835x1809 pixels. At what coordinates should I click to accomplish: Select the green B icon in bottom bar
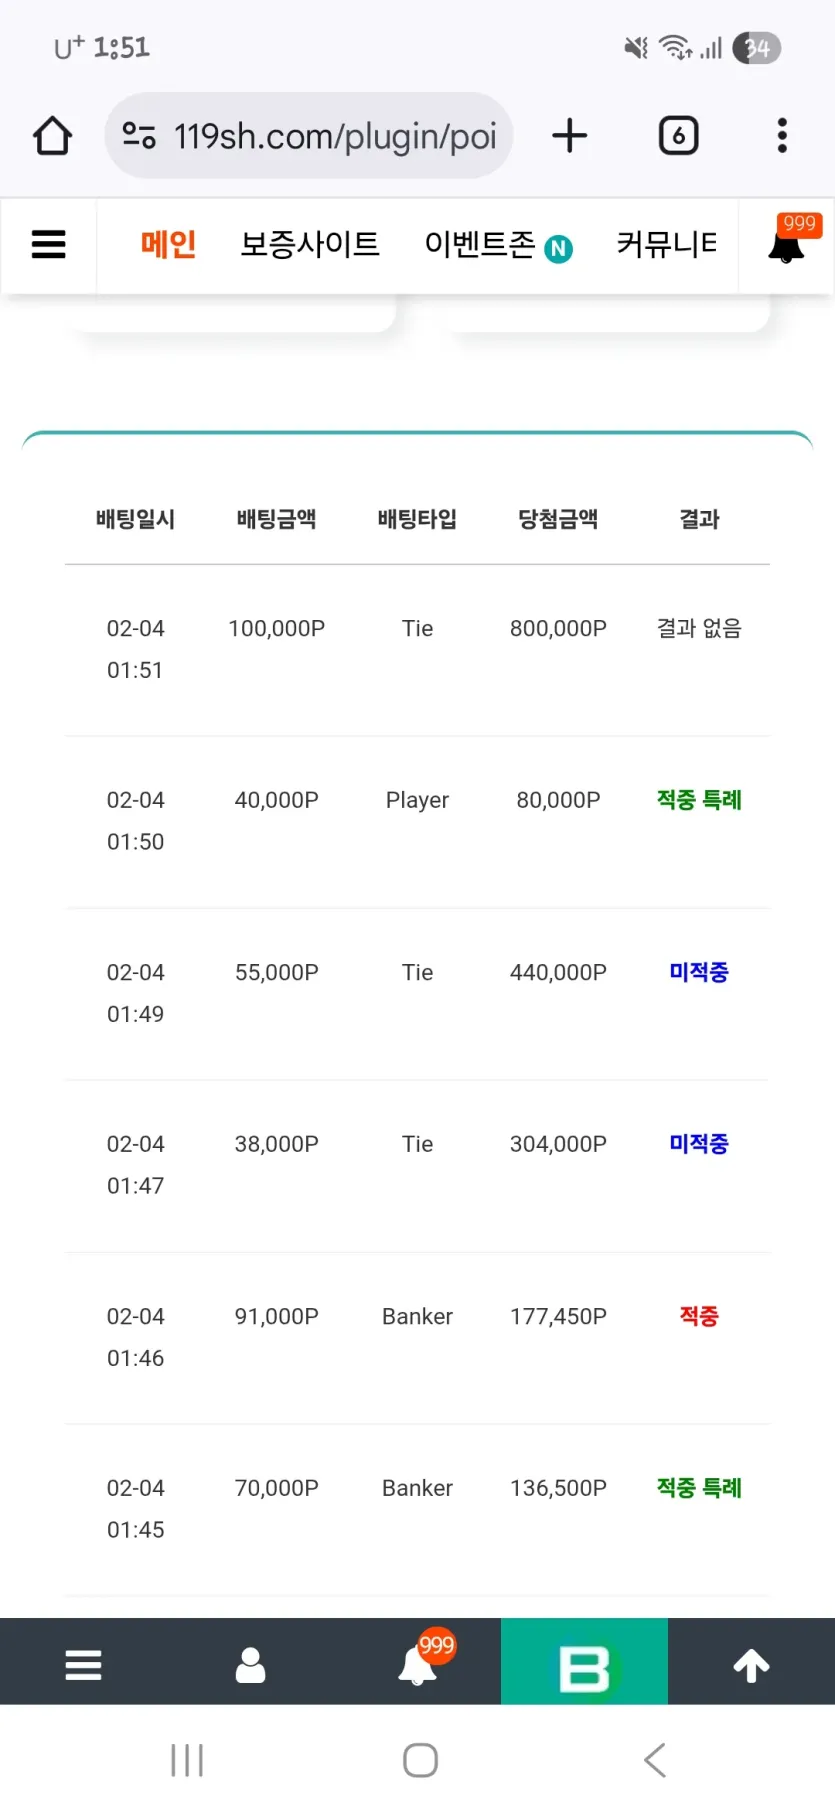(584, 1661)
